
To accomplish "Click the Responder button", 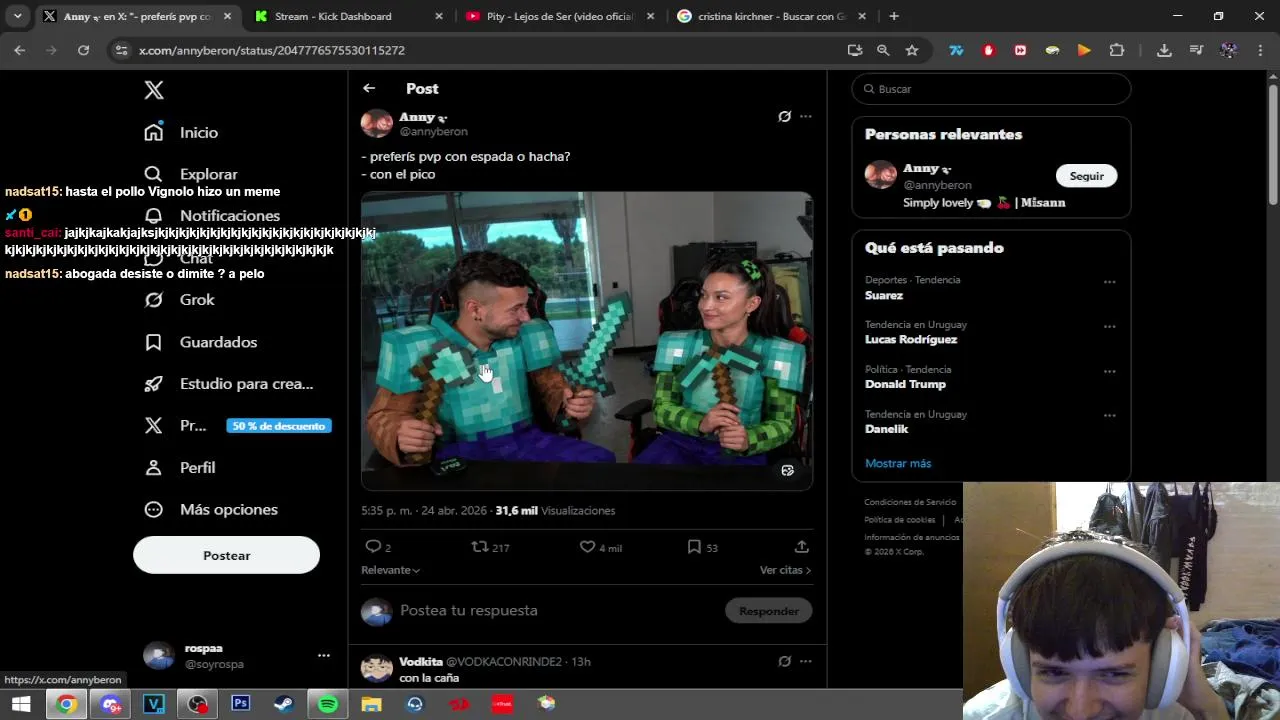I will point(768,611).
